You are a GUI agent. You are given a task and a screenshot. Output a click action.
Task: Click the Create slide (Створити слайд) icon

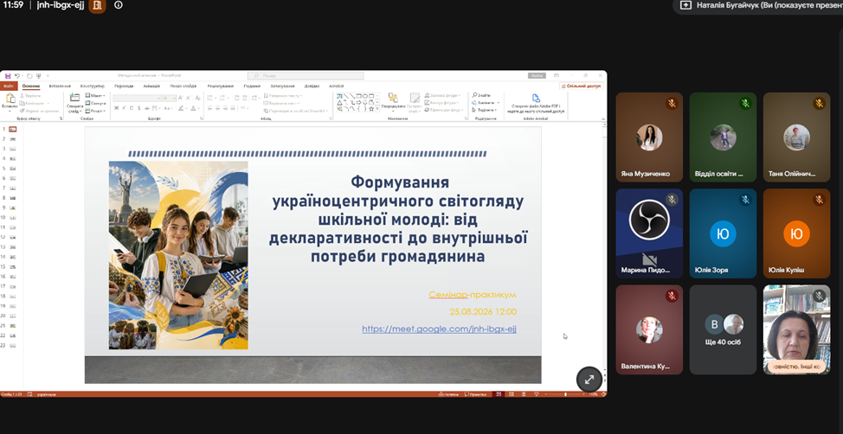pos(75,97)
